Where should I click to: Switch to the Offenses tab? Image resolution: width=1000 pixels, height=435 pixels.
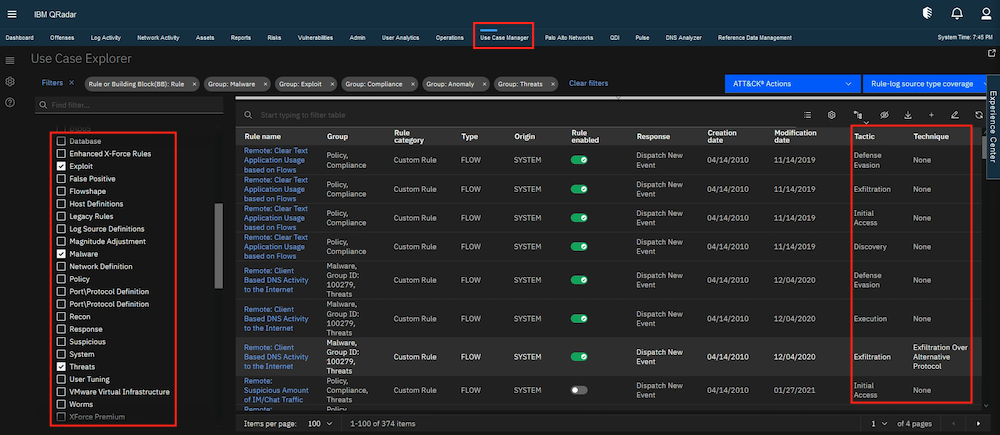click(62, 38)
